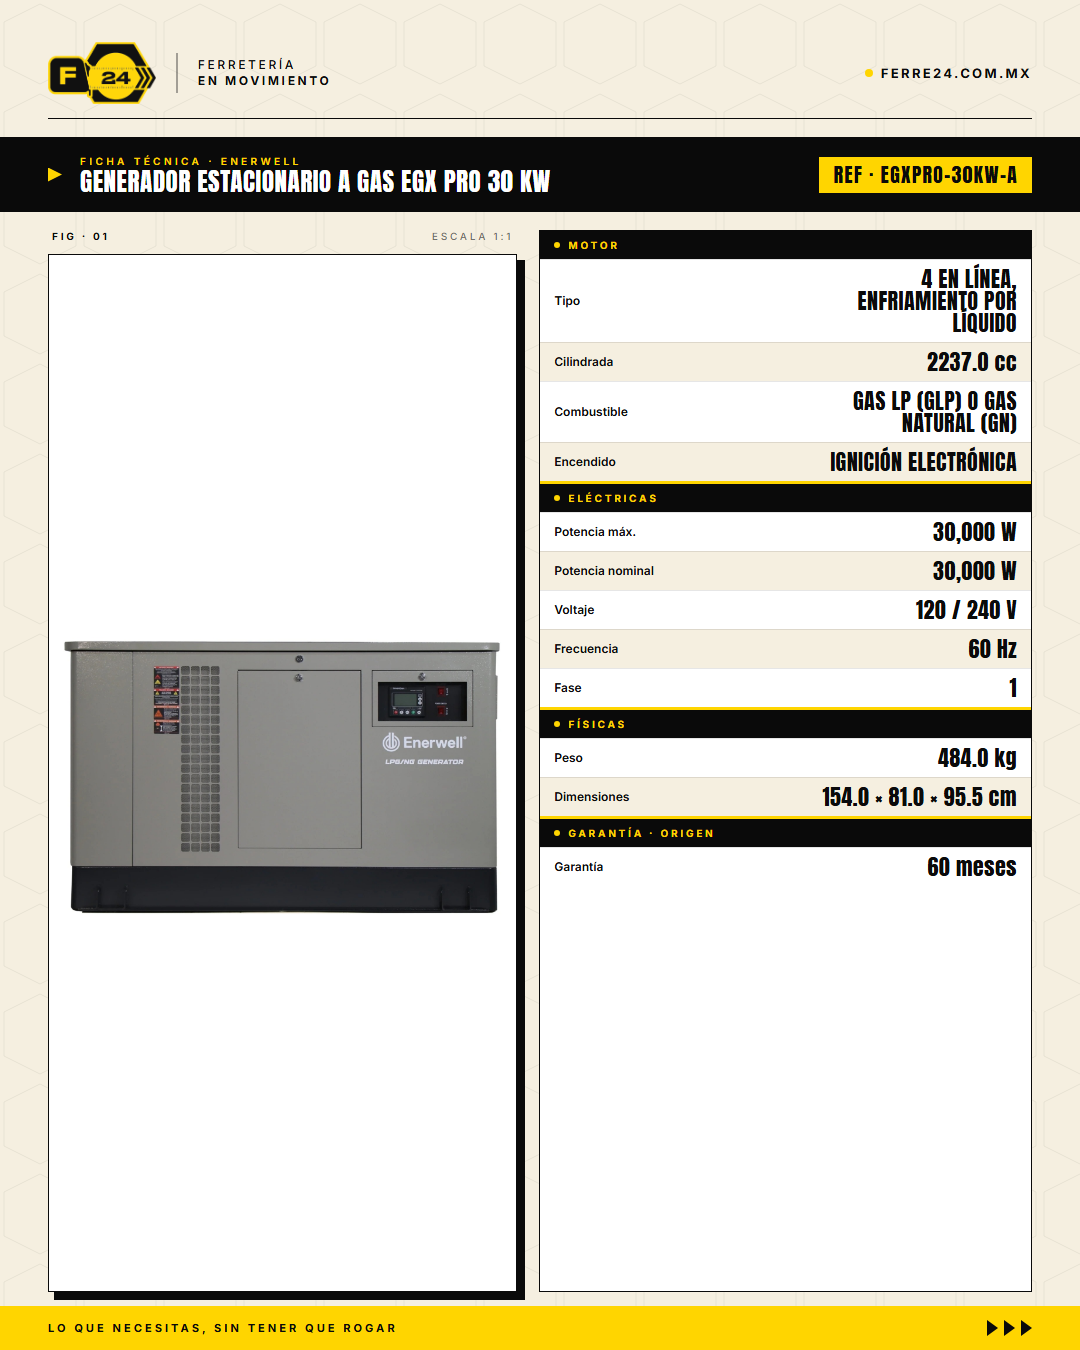Click the value '2237.0 cc'
This screenshot has width=1080, height=1350.
[971, 362]
